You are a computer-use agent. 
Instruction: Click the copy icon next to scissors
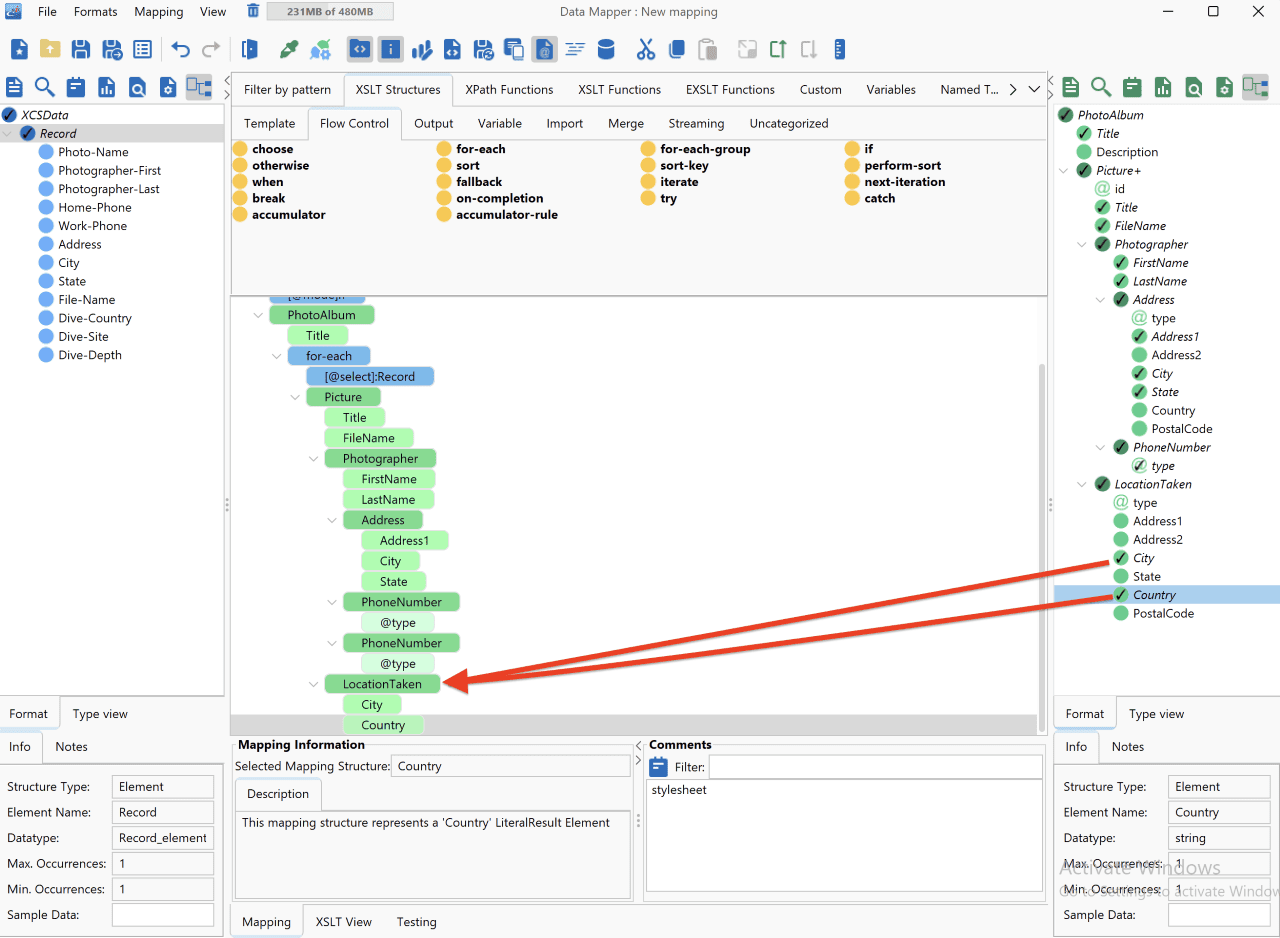click(676, 49)
